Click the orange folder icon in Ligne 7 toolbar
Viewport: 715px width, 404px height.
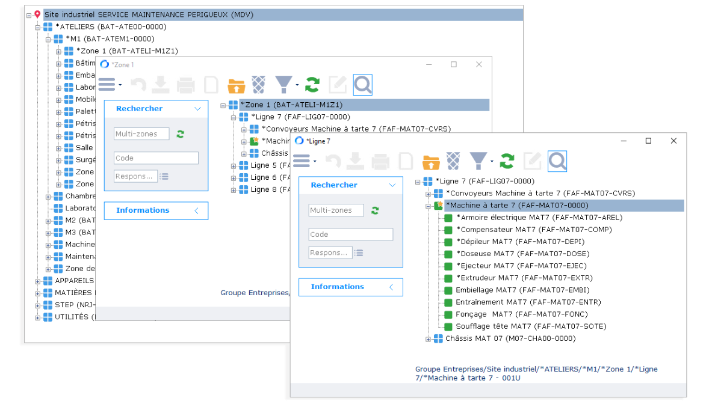pos(431,161)
